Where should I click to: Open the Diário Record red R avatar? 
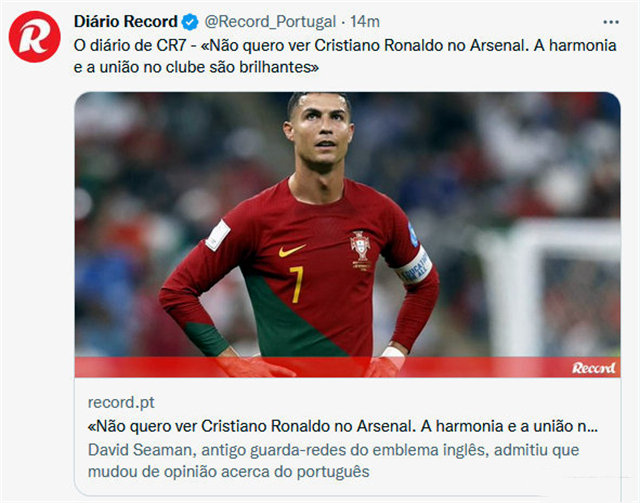point(35,37)
